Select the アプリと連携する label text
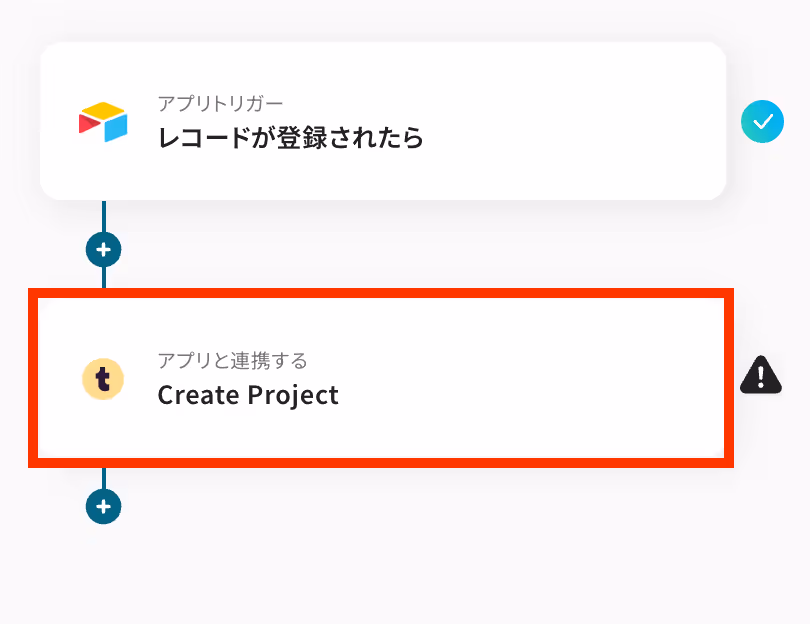This screenshot has height=624, width=810. [232, 361]
